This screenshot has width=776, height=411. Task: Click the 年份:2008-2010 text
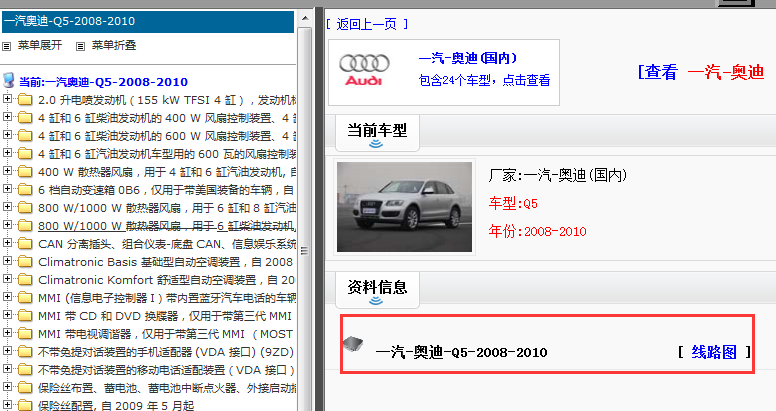537,231
